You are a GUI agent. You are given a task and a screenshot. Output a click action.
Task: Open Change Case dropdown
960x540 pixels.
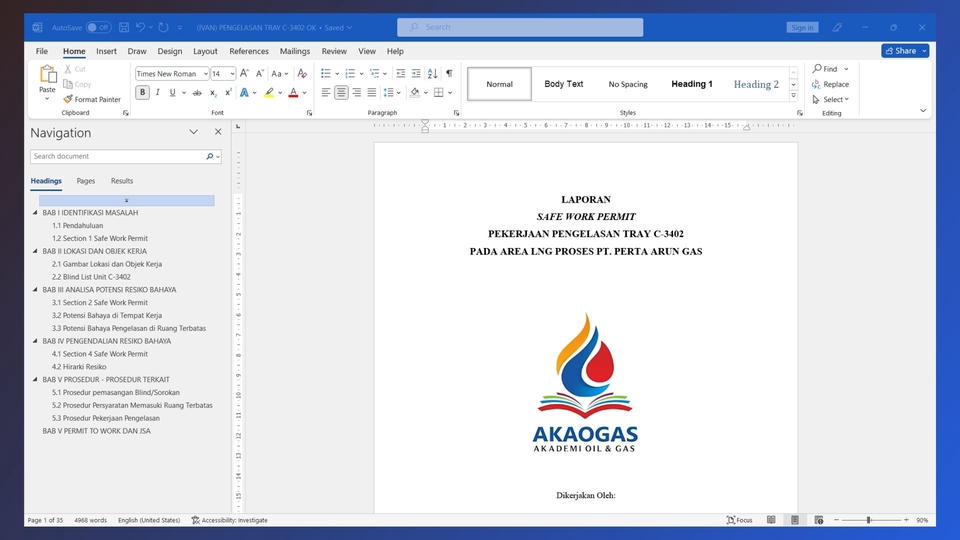tap(279, 73)
